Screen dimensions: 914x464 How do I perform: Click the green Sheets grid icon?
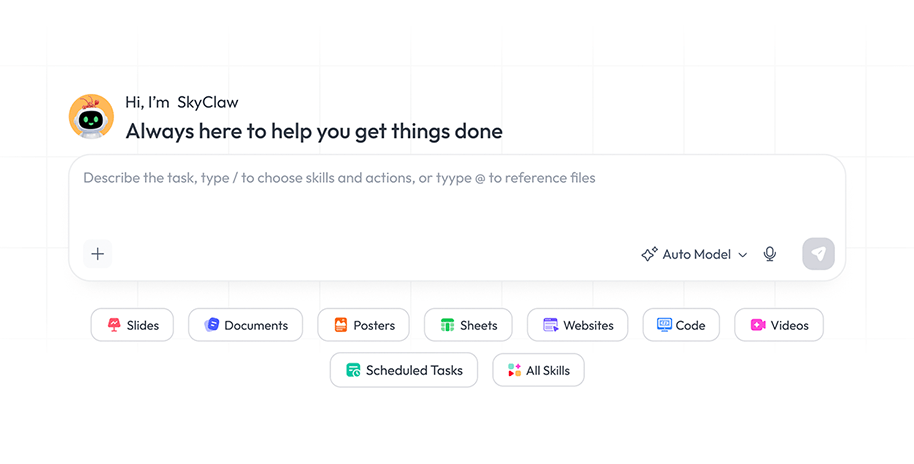tap(447, 325)
